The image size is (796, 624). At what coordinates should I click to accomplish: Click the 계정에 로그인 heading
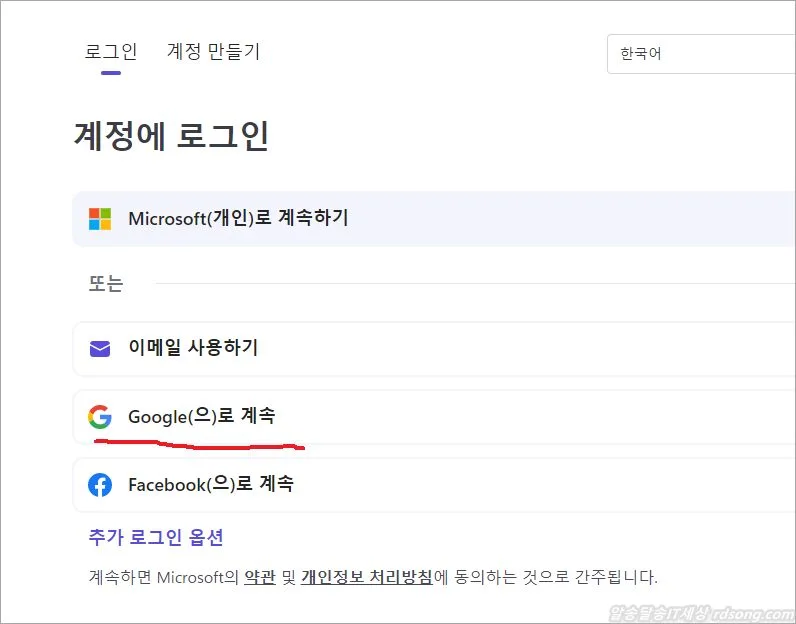coord(171,136)
